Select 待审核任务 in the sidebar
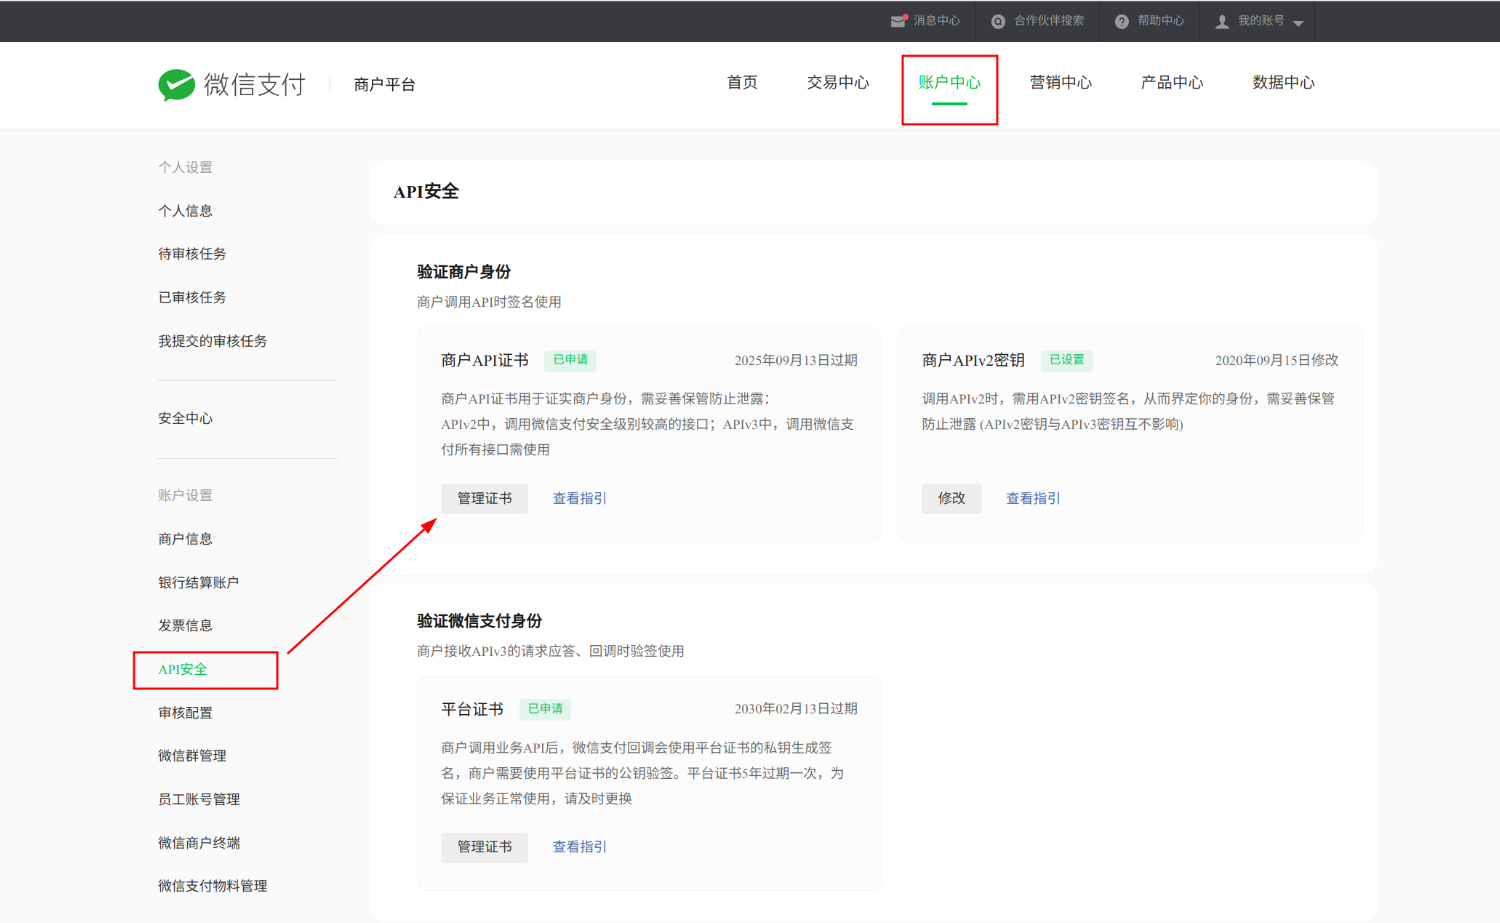The height and width of the screenshot is (923, 1500). click(x=192, y=254)
